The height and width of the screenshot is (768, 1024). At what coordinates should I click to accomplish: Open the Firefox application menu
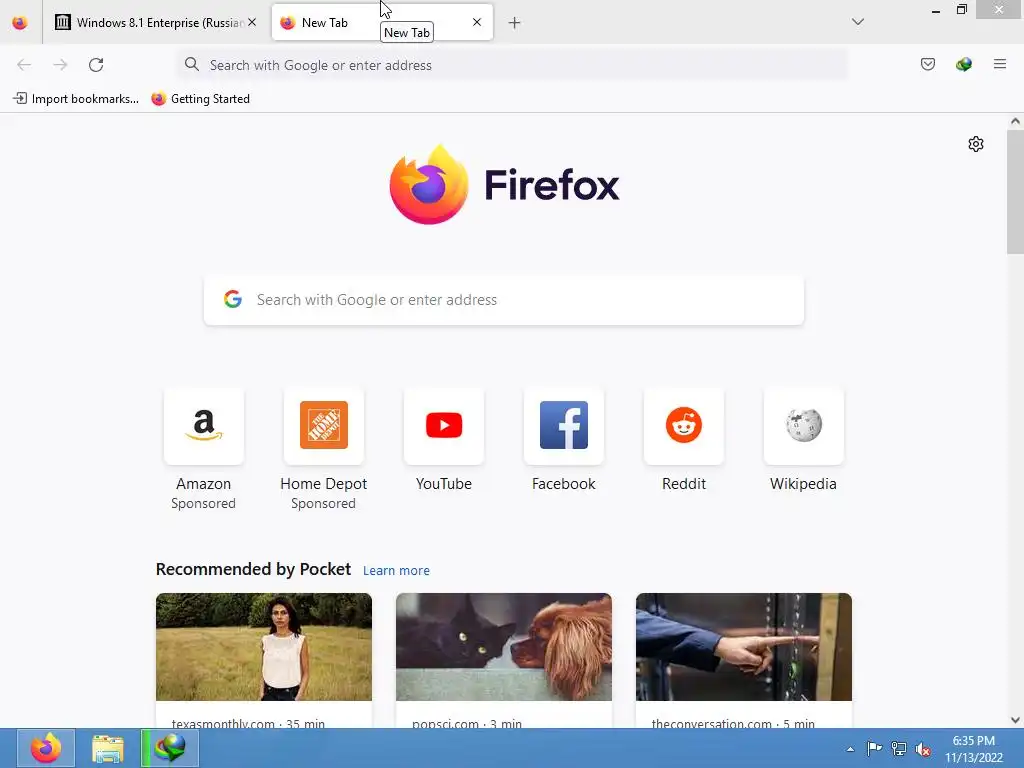(x=1000, y=64)
